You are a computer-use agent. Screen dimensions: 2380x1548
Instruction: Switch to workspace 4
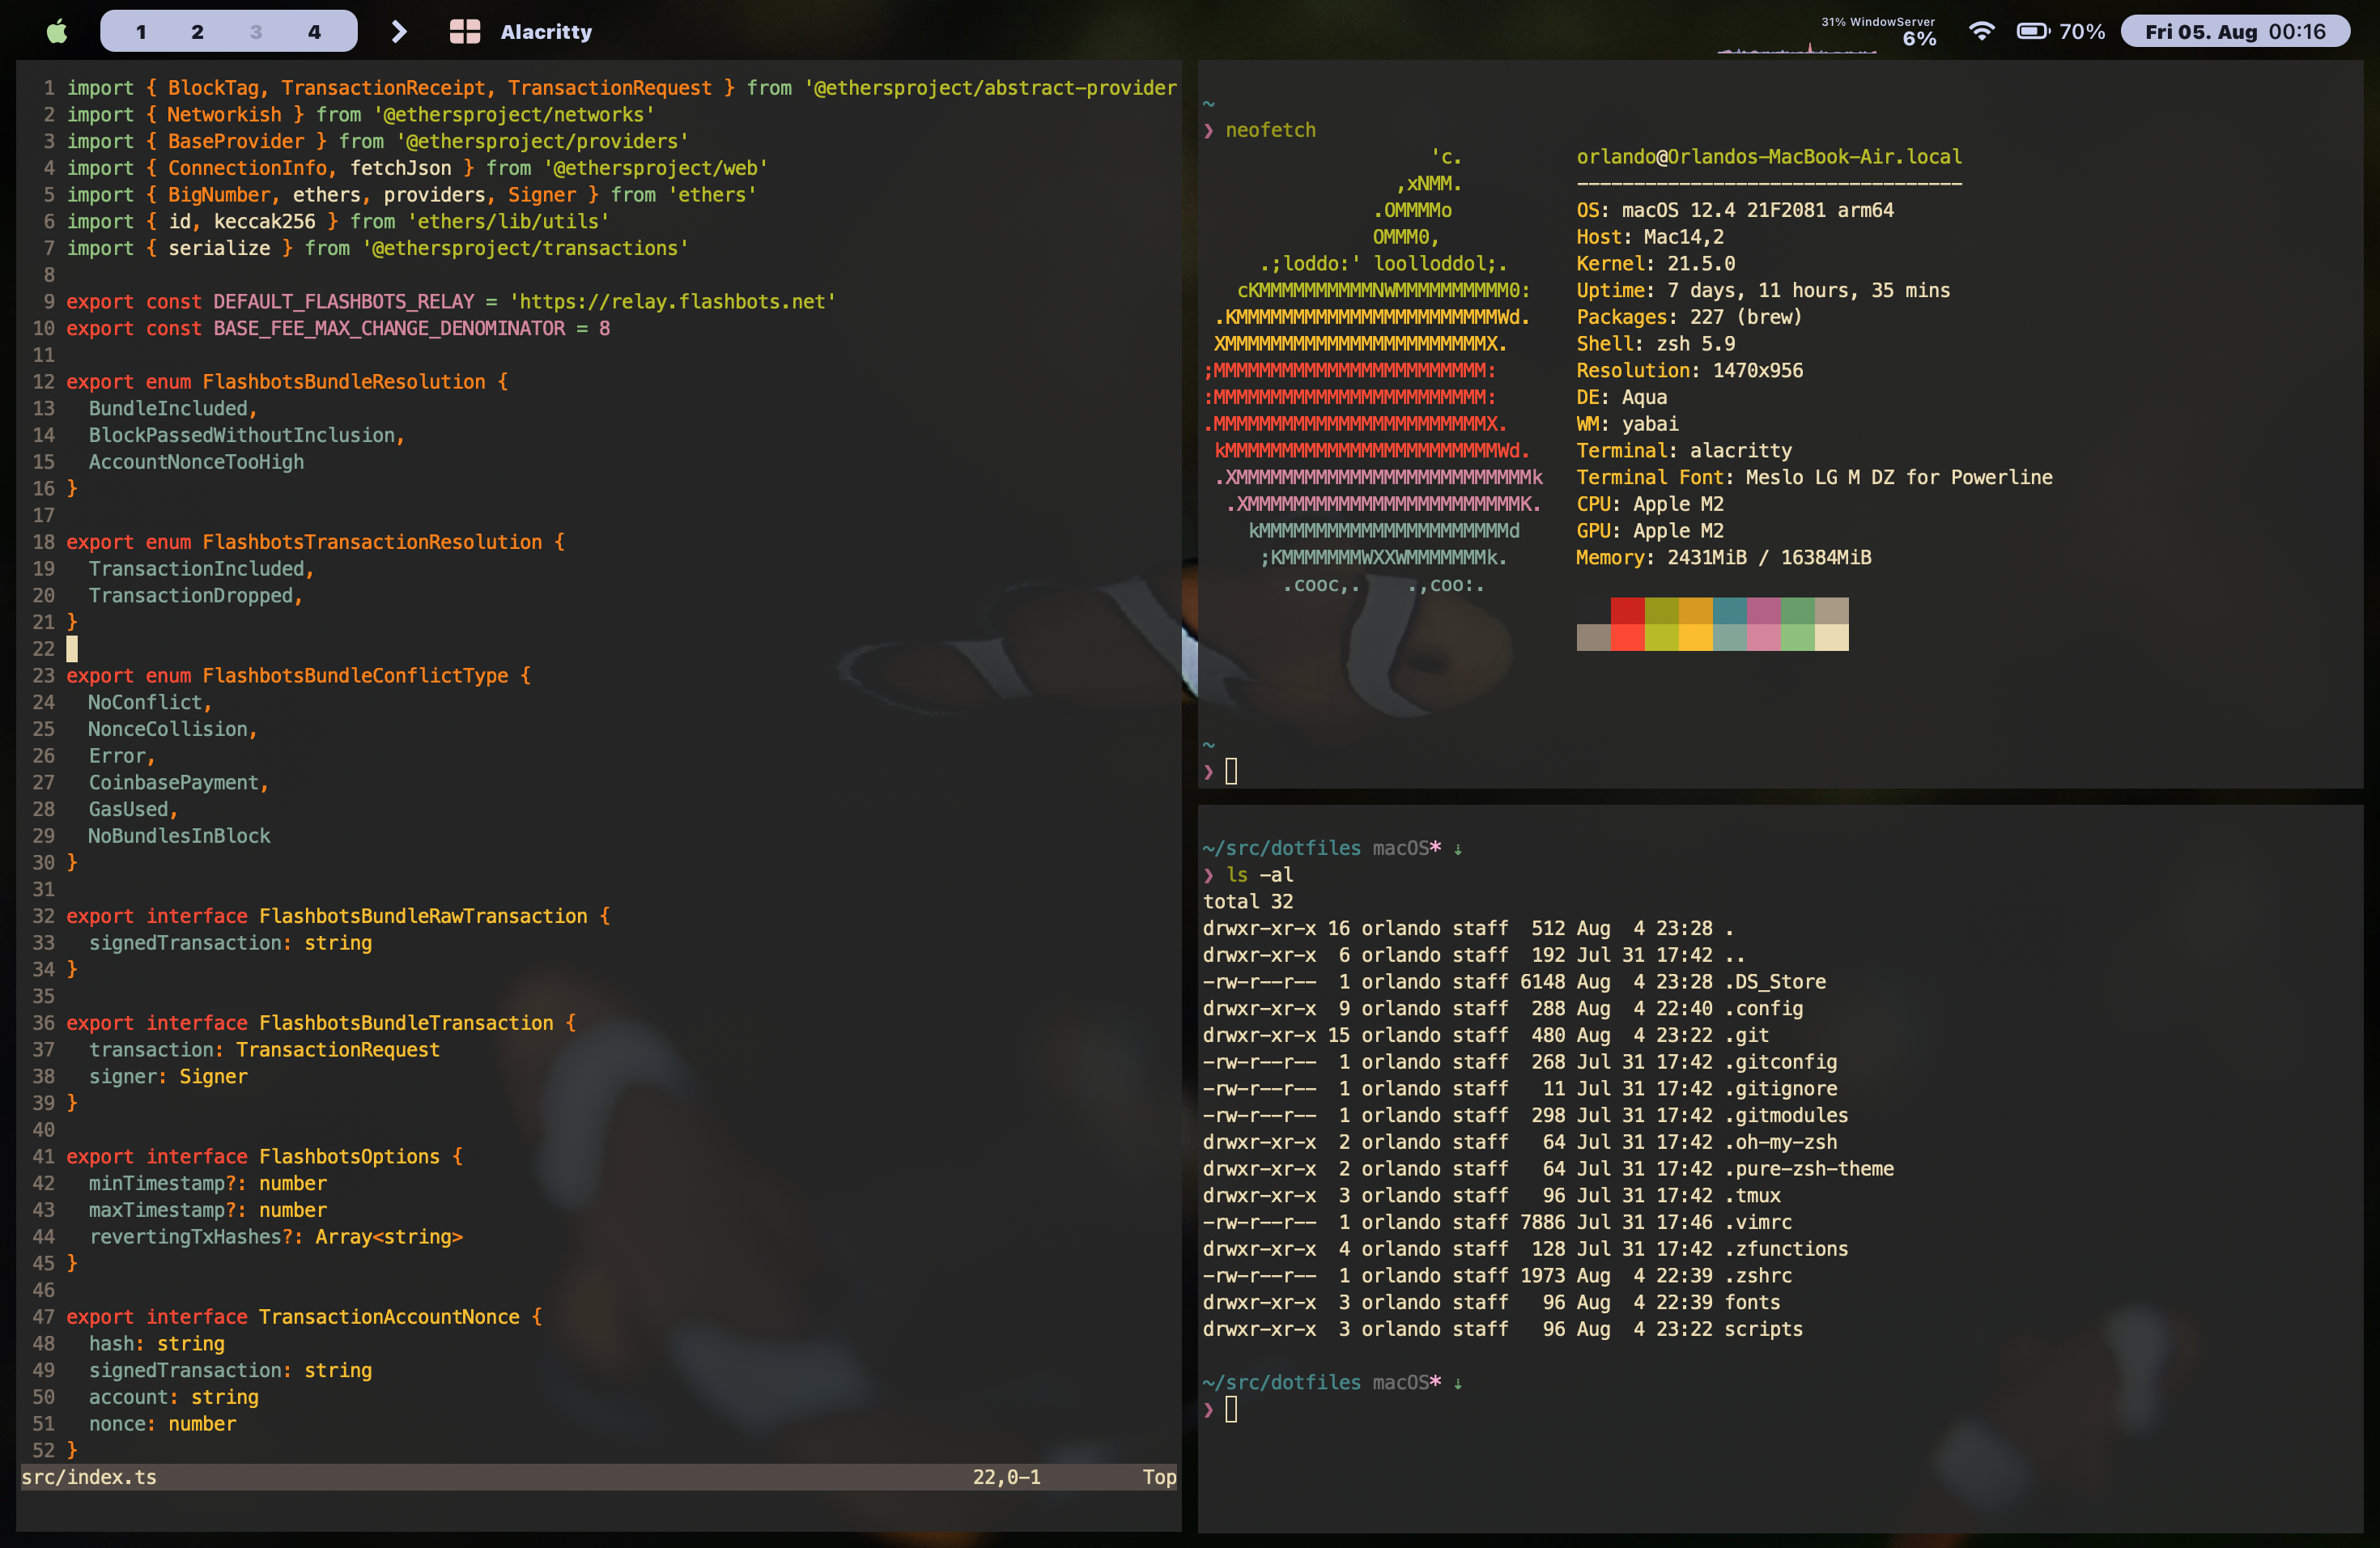(314, 32)
